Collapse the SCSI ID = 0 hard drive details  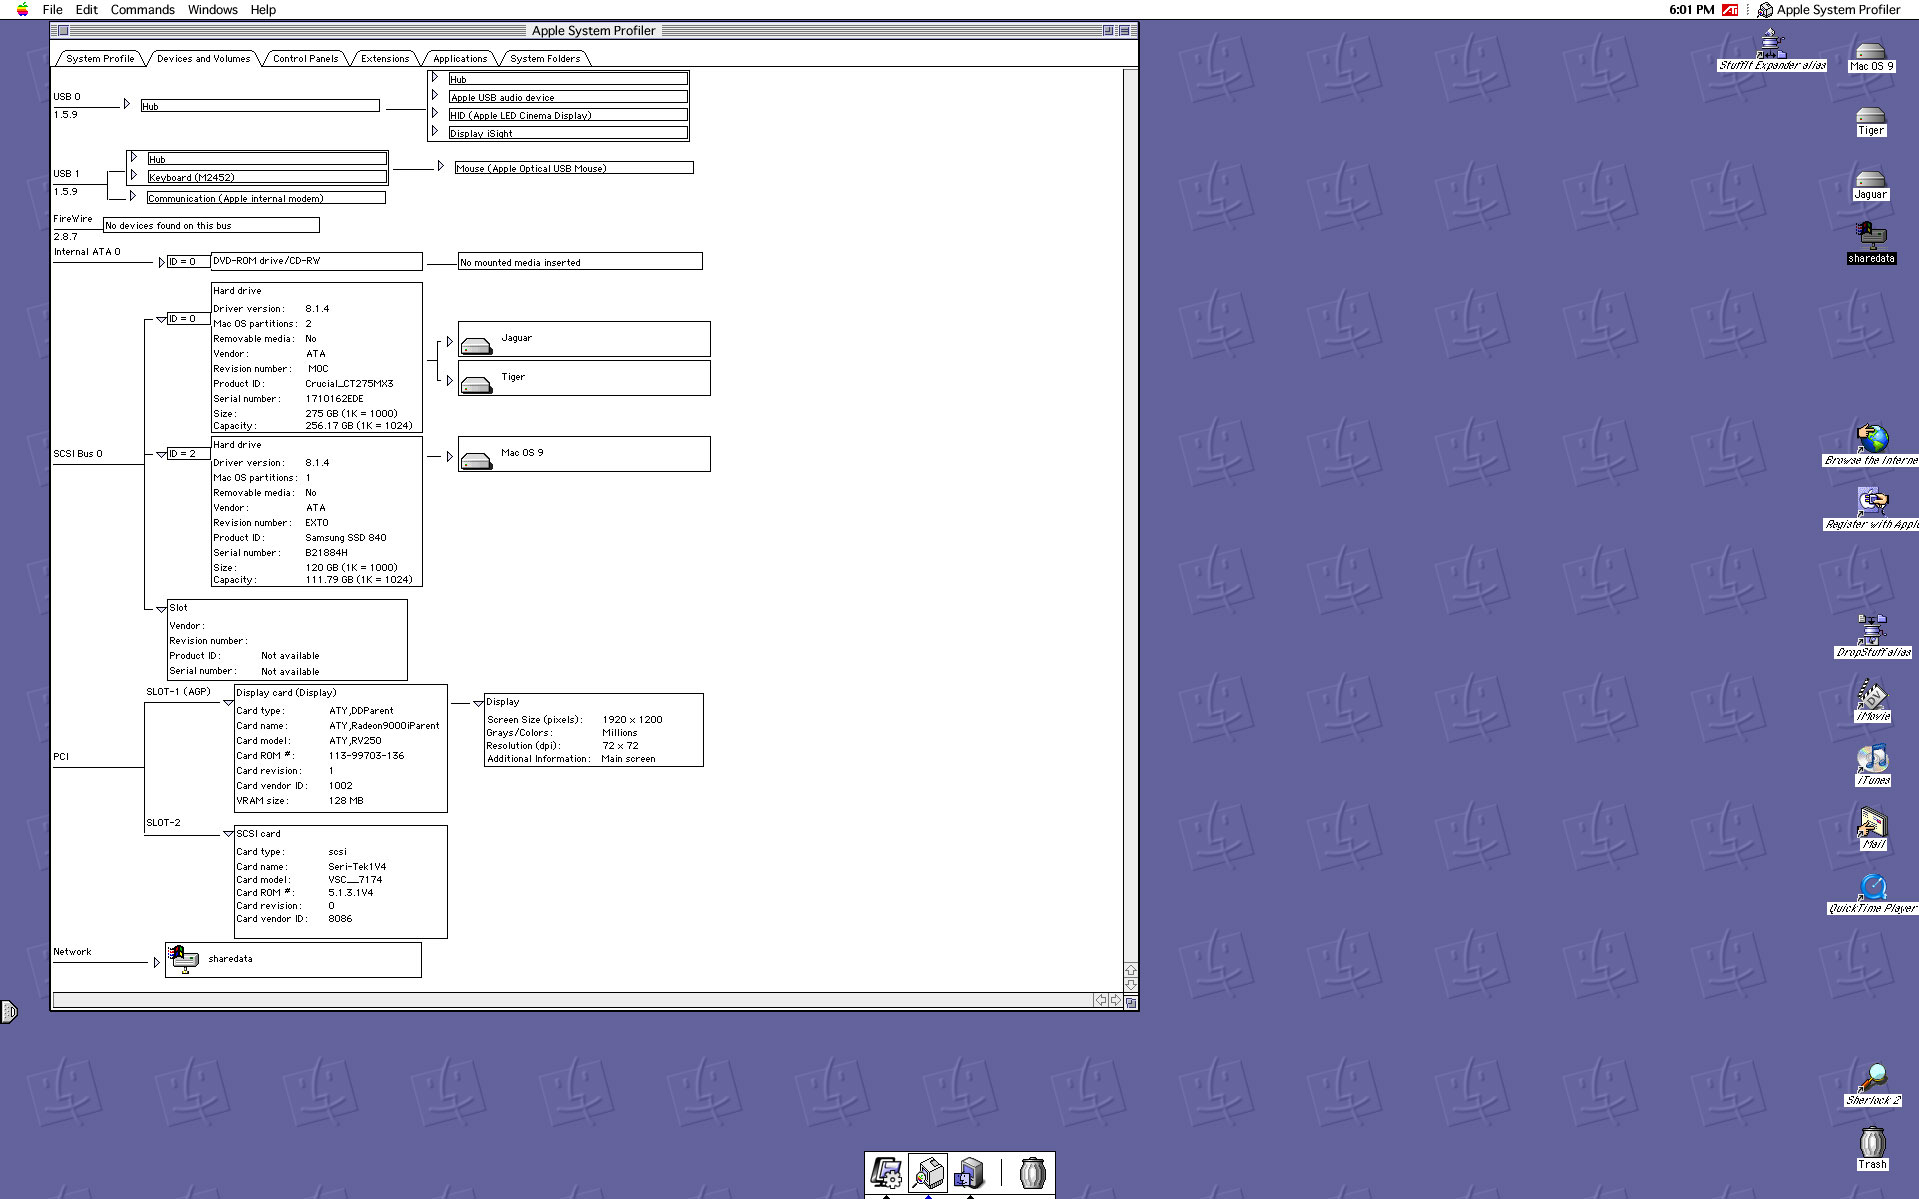(162, 320)
